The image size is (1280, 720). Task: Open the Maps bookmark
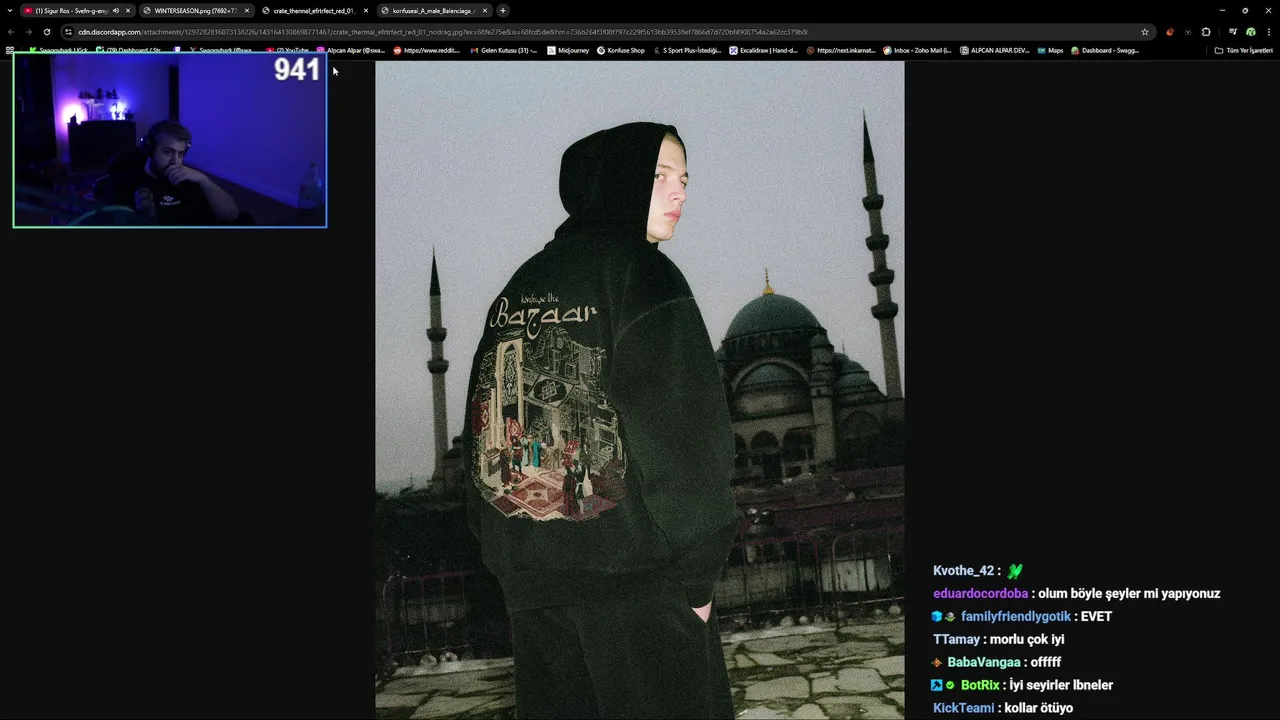(x=1050, y=50)
